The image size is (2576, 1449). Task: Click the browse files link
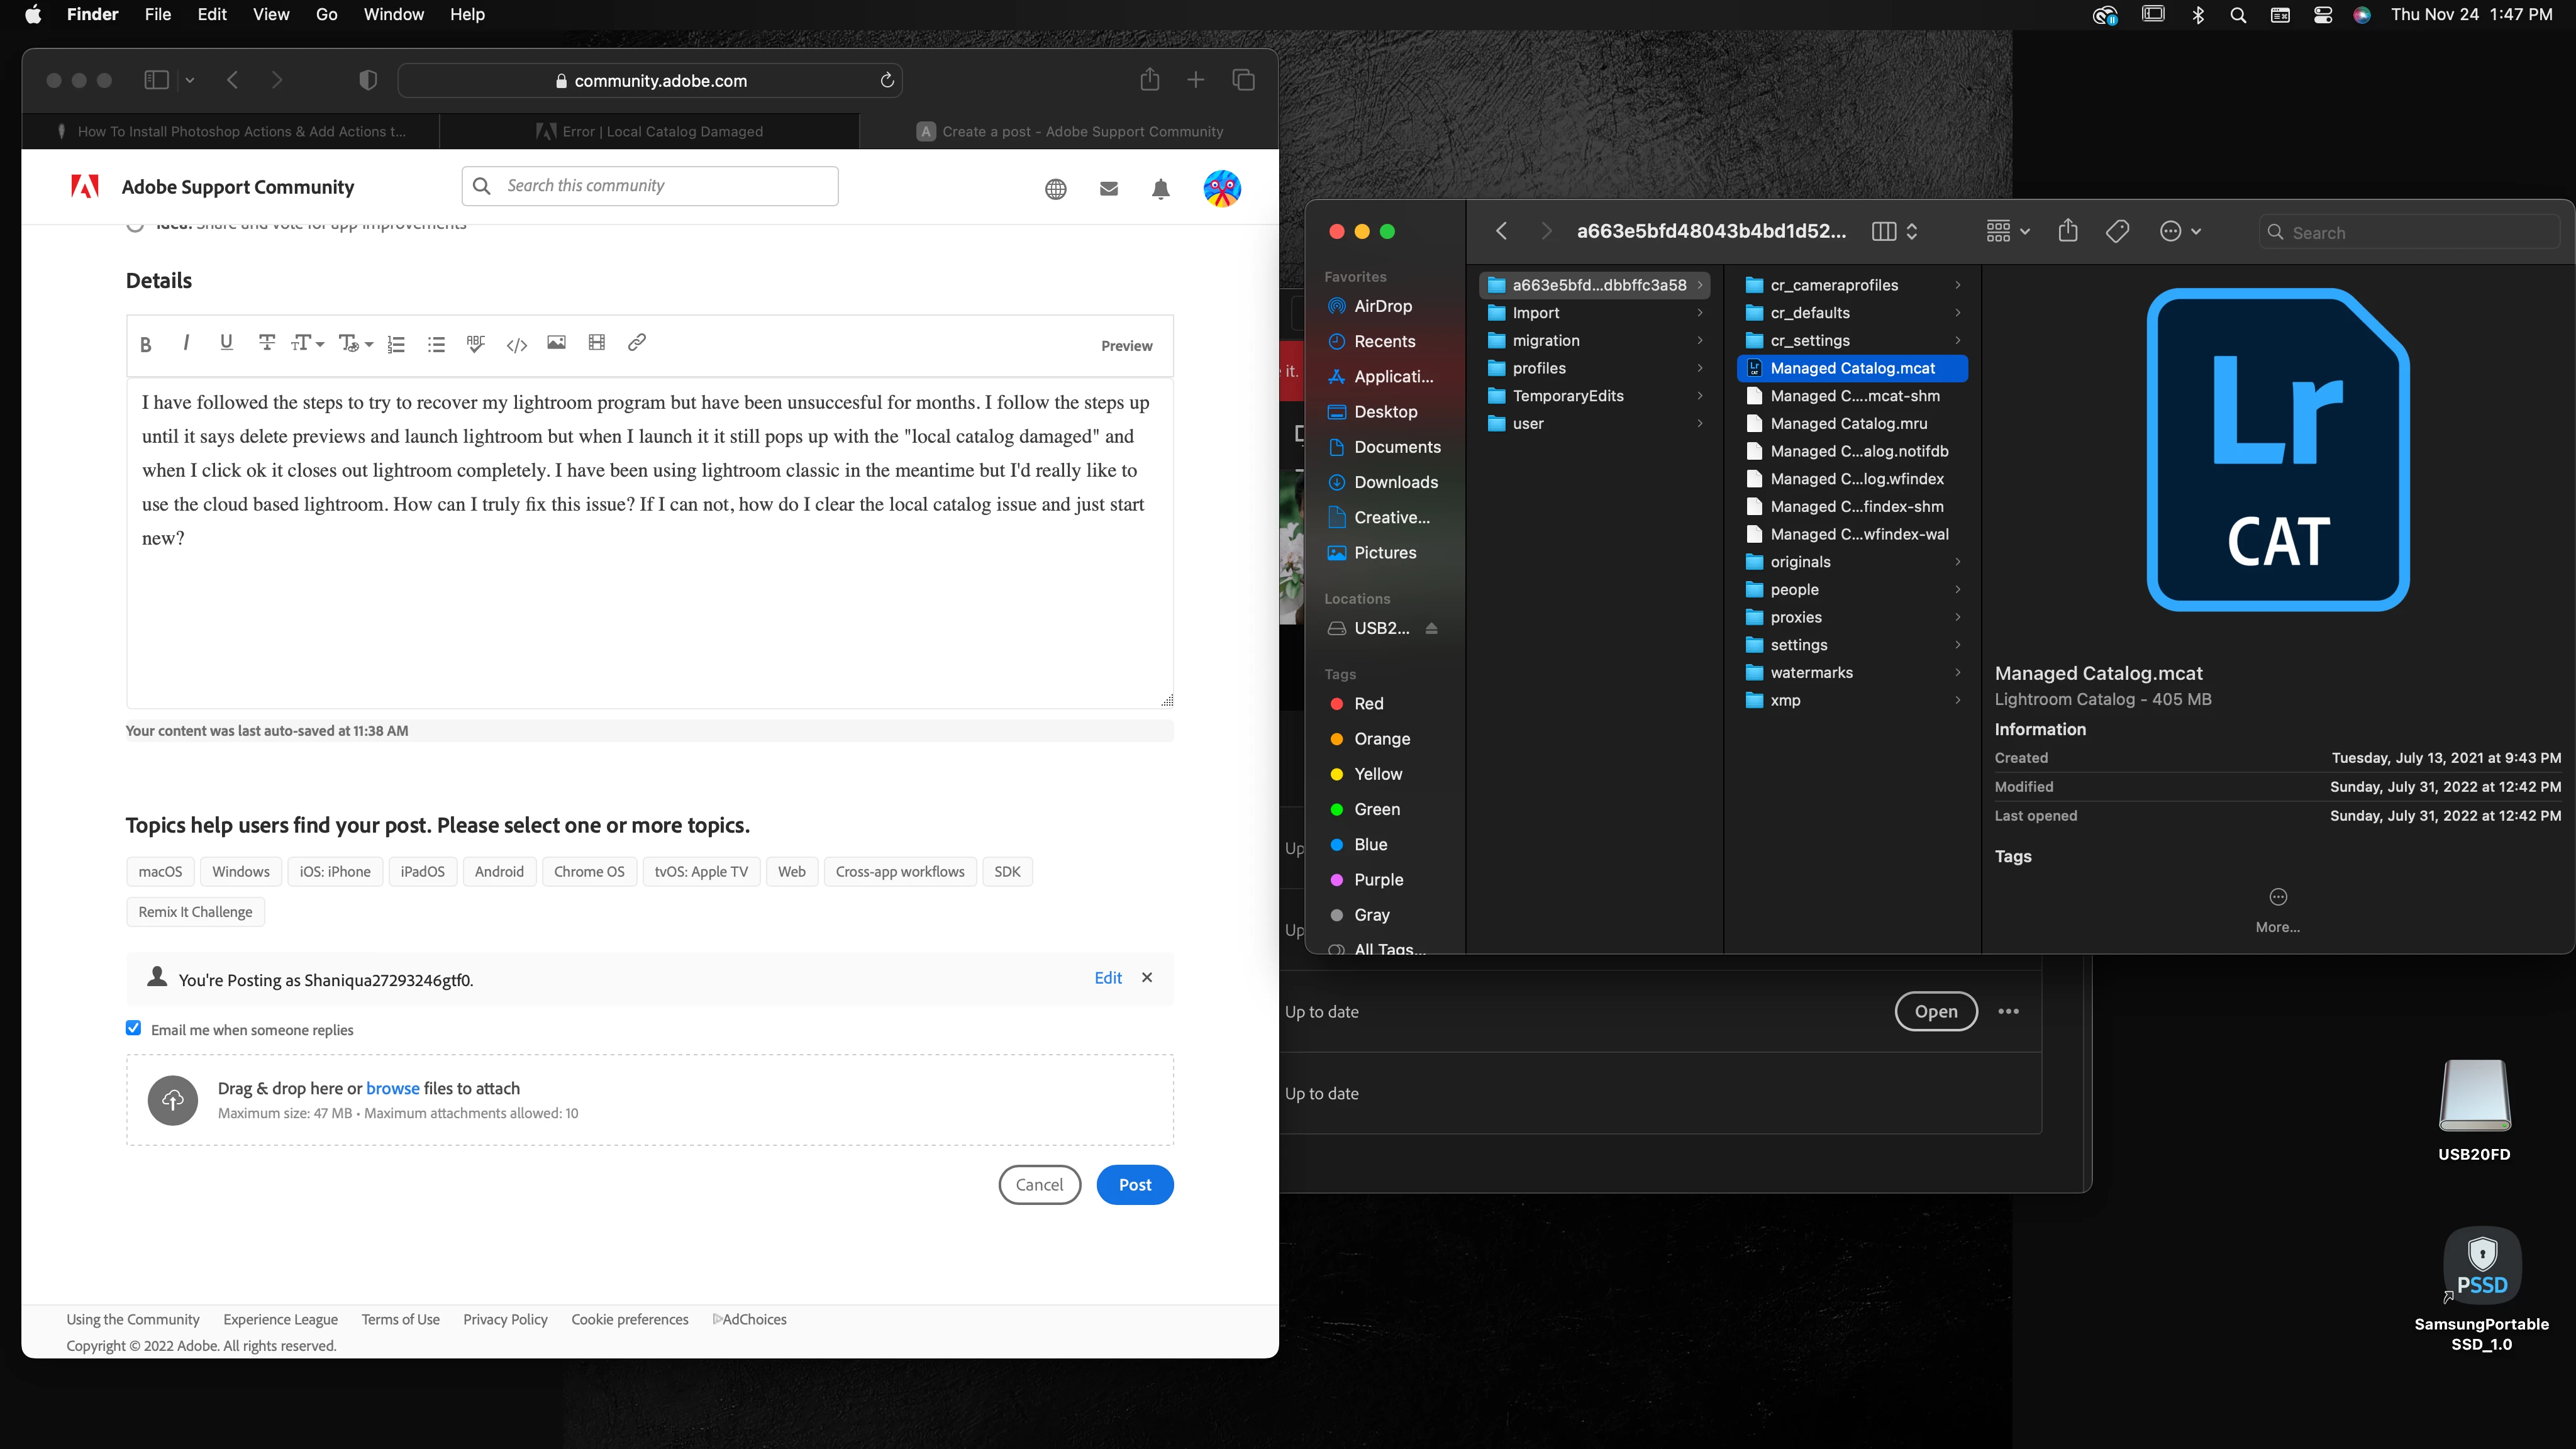(x=392, y=1088)
